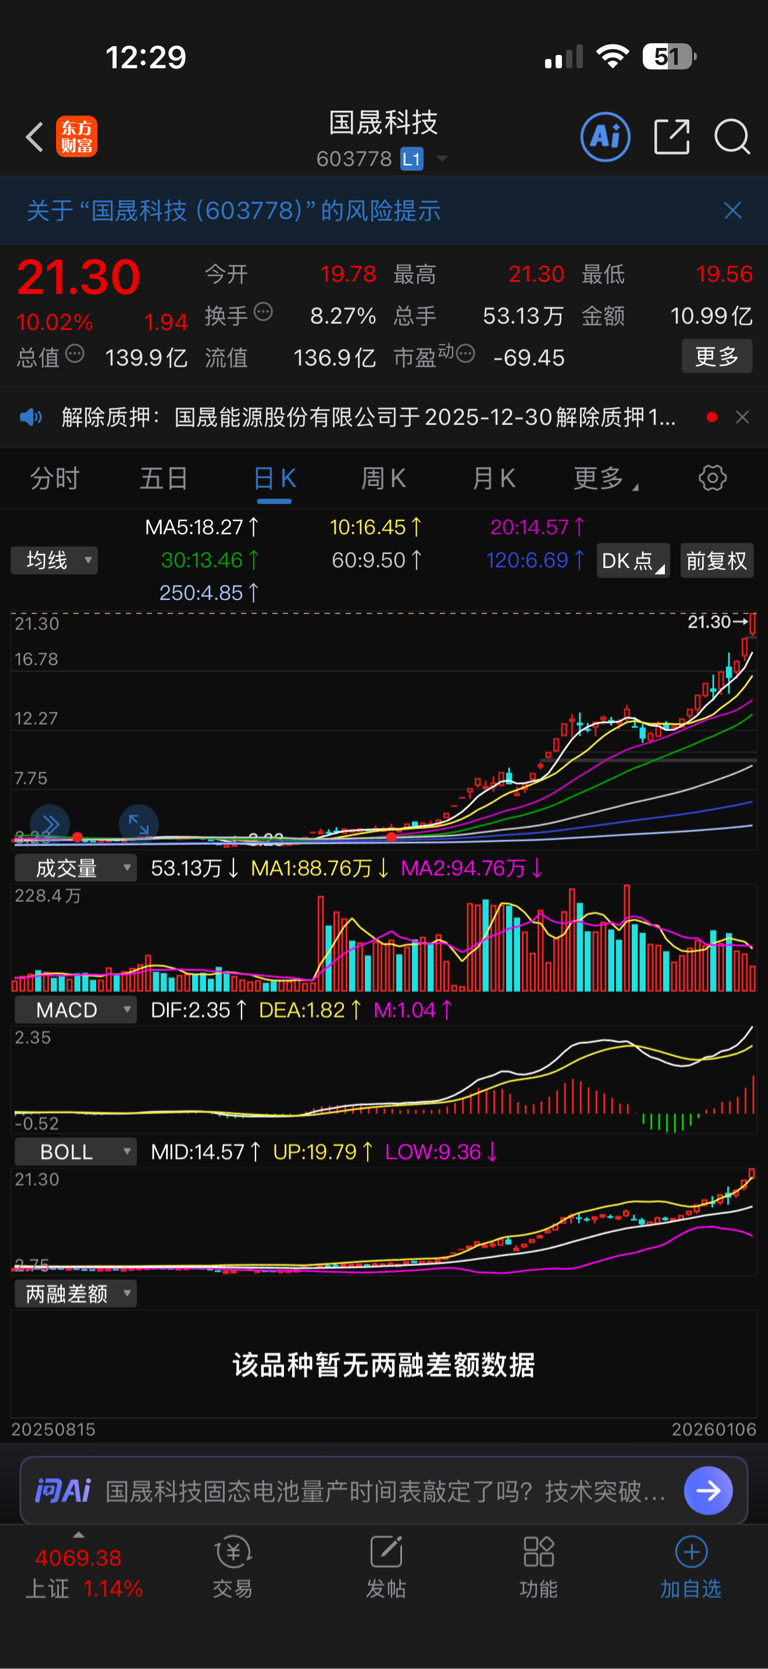Tap the 更多 quote details button

tap(717, 357)
